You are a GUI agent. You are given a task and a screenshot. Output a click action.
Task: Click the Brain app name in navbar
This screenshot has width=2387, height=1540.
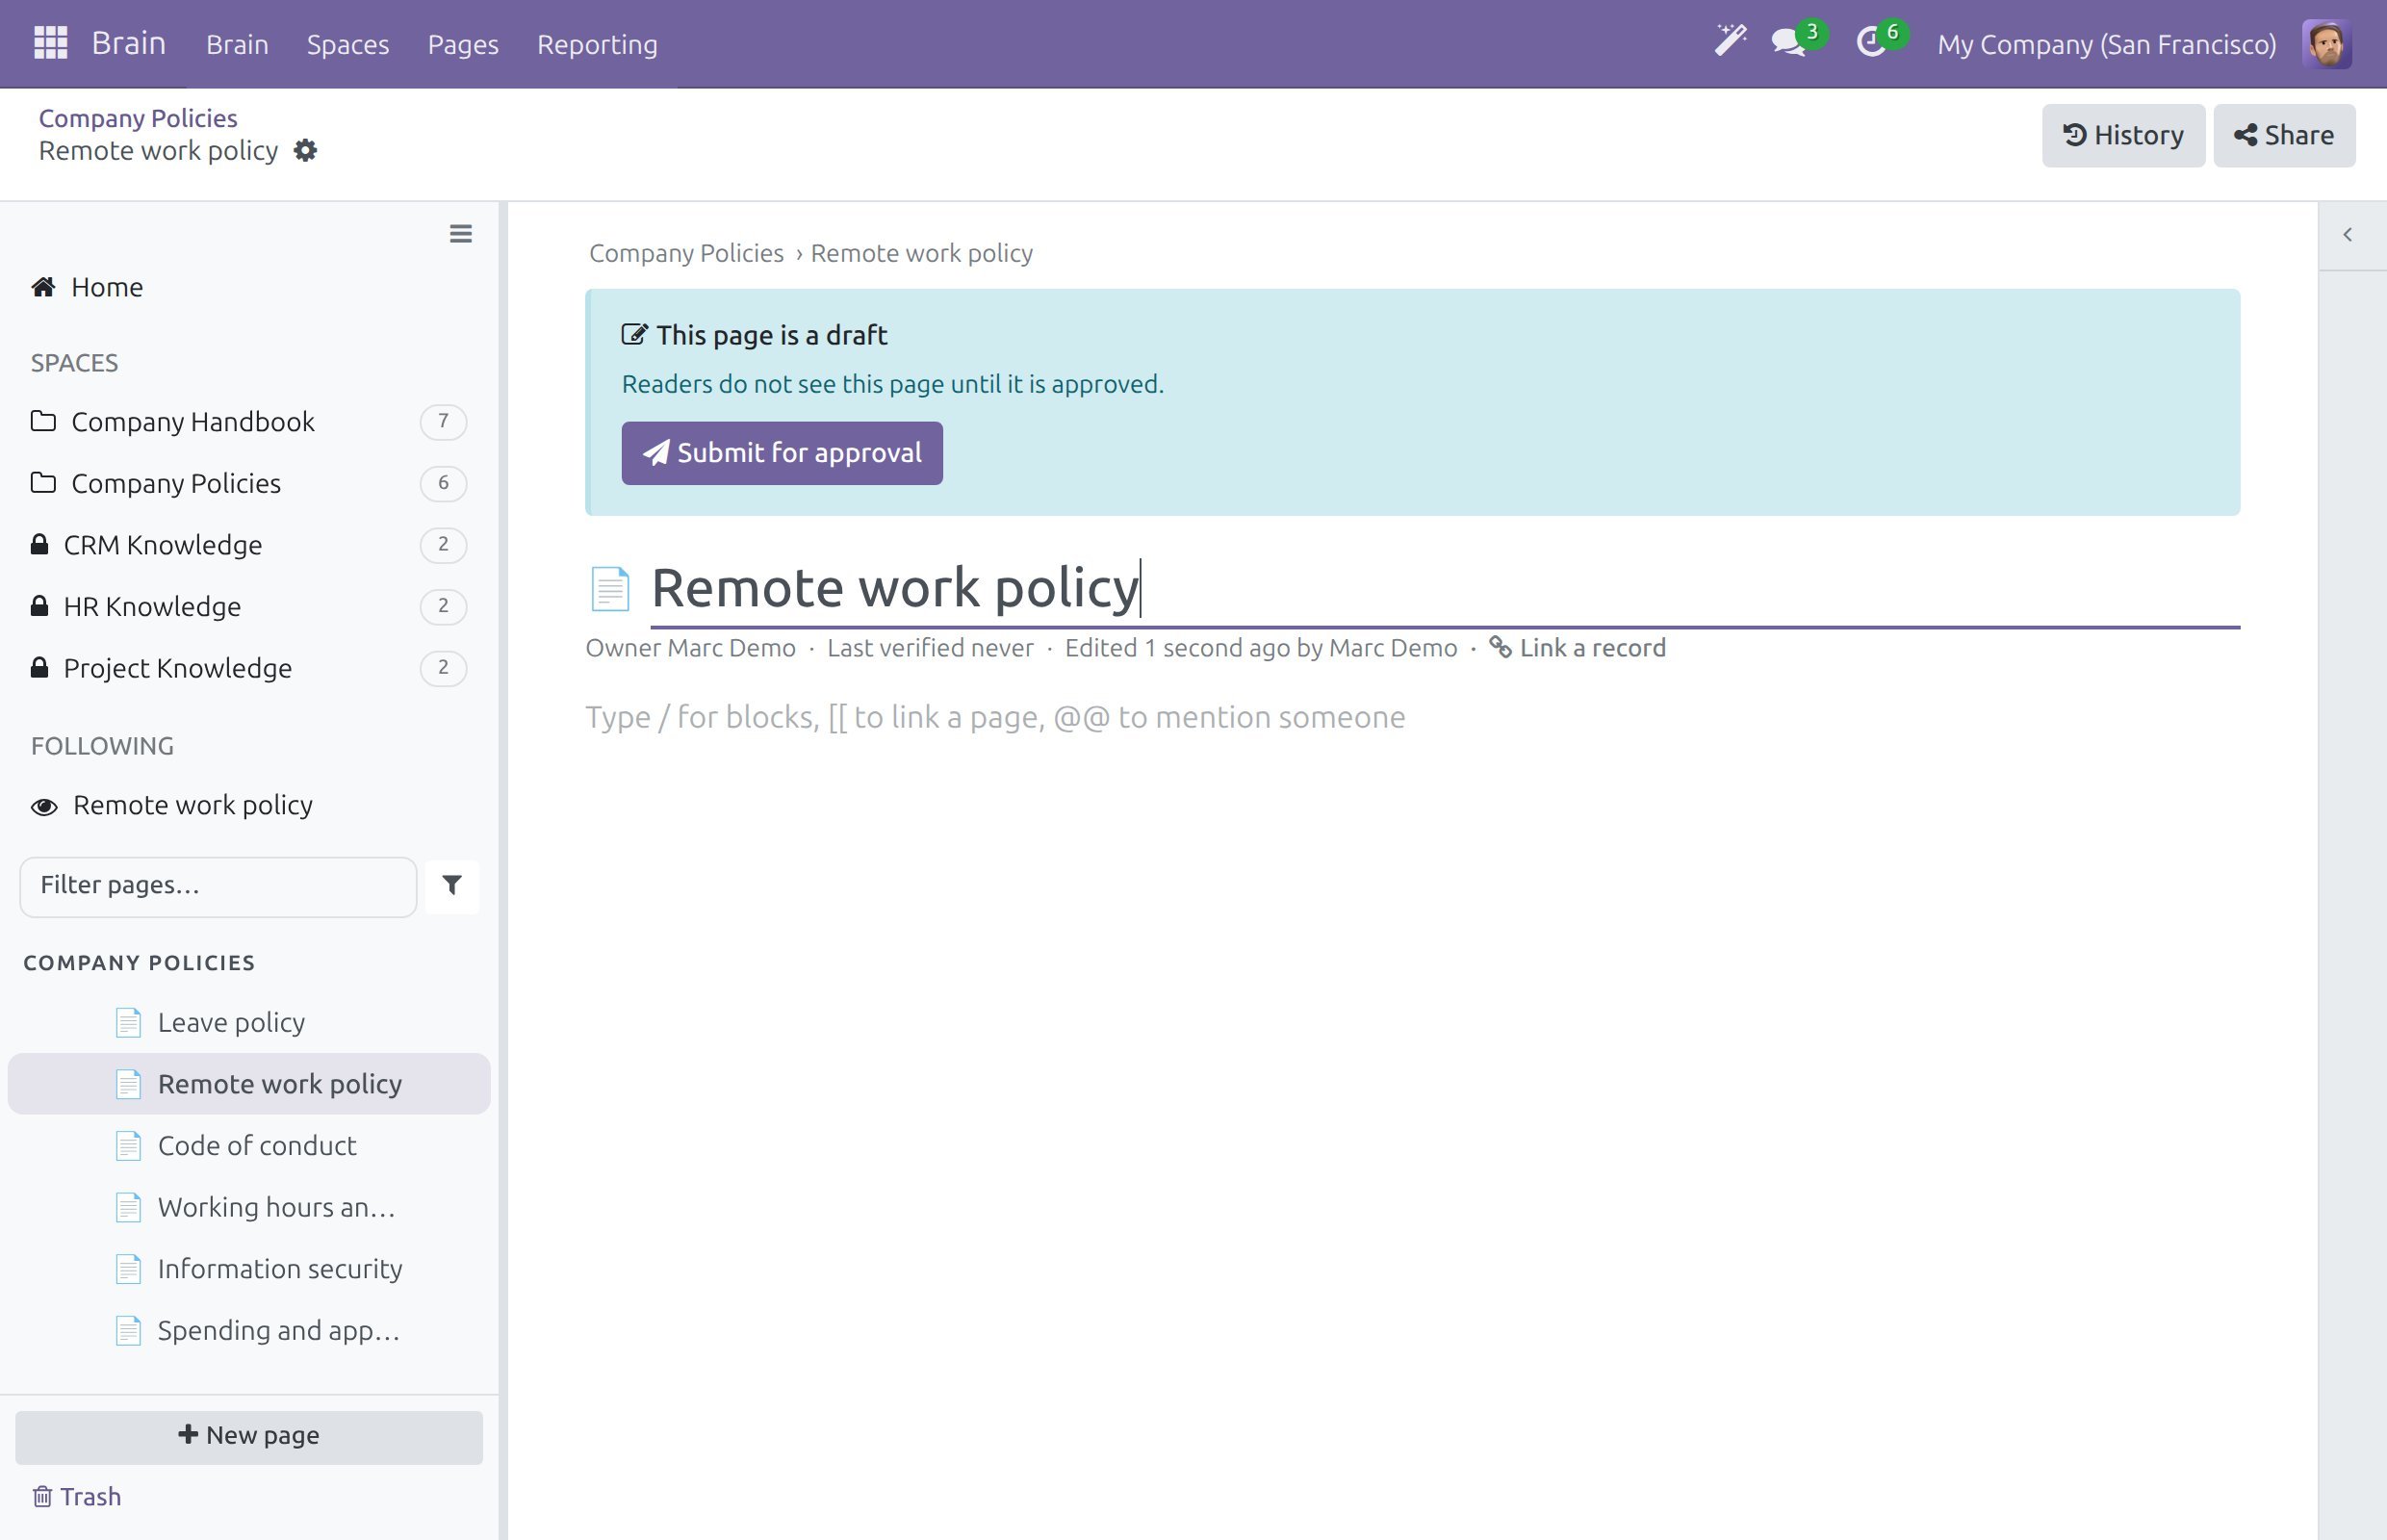pos(128,43)
